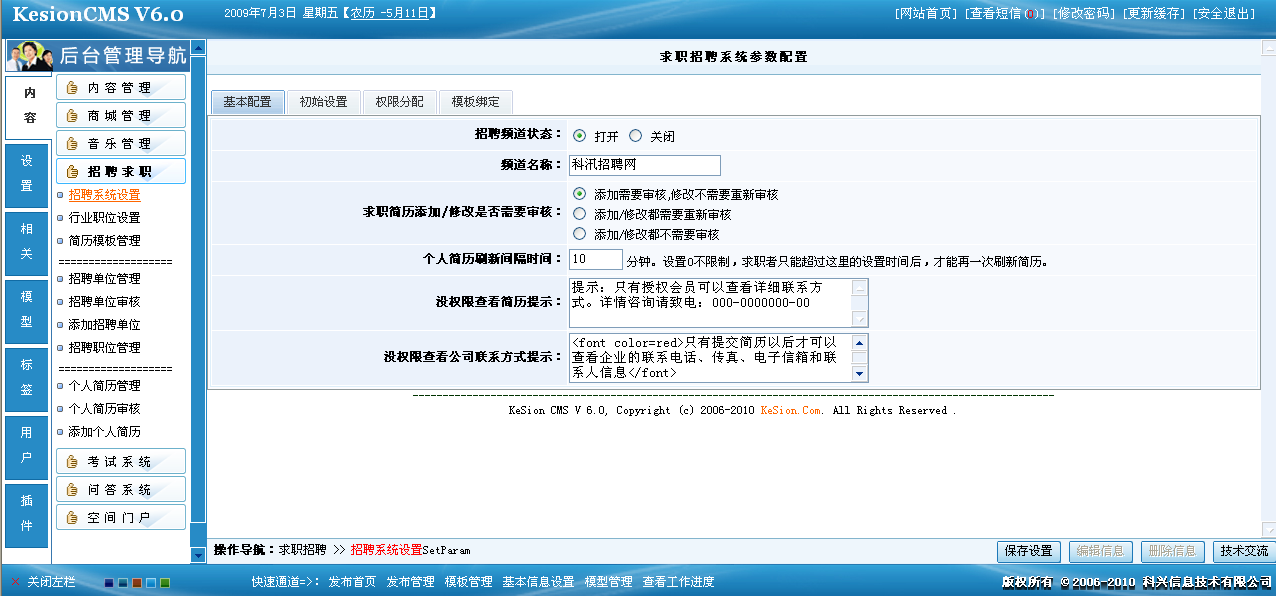Open the 考试系统 module icon
Screen dimensions: 1276x596
120,461
